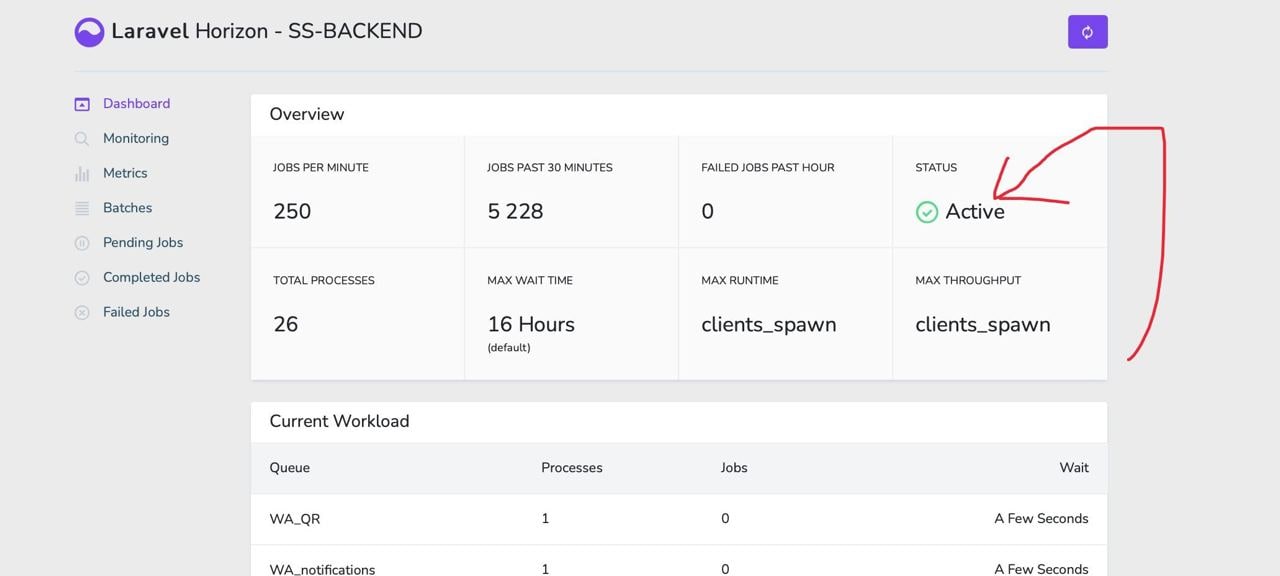Click the Batches list icon

click(82, 208)
